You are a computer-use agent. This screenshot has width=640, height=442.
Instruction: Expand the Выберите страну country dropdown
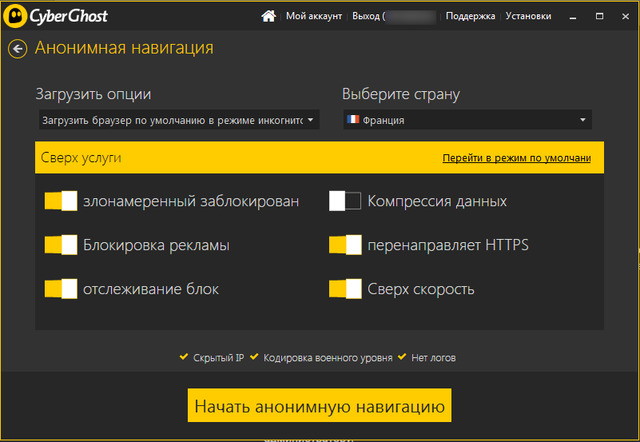[467, 120]
